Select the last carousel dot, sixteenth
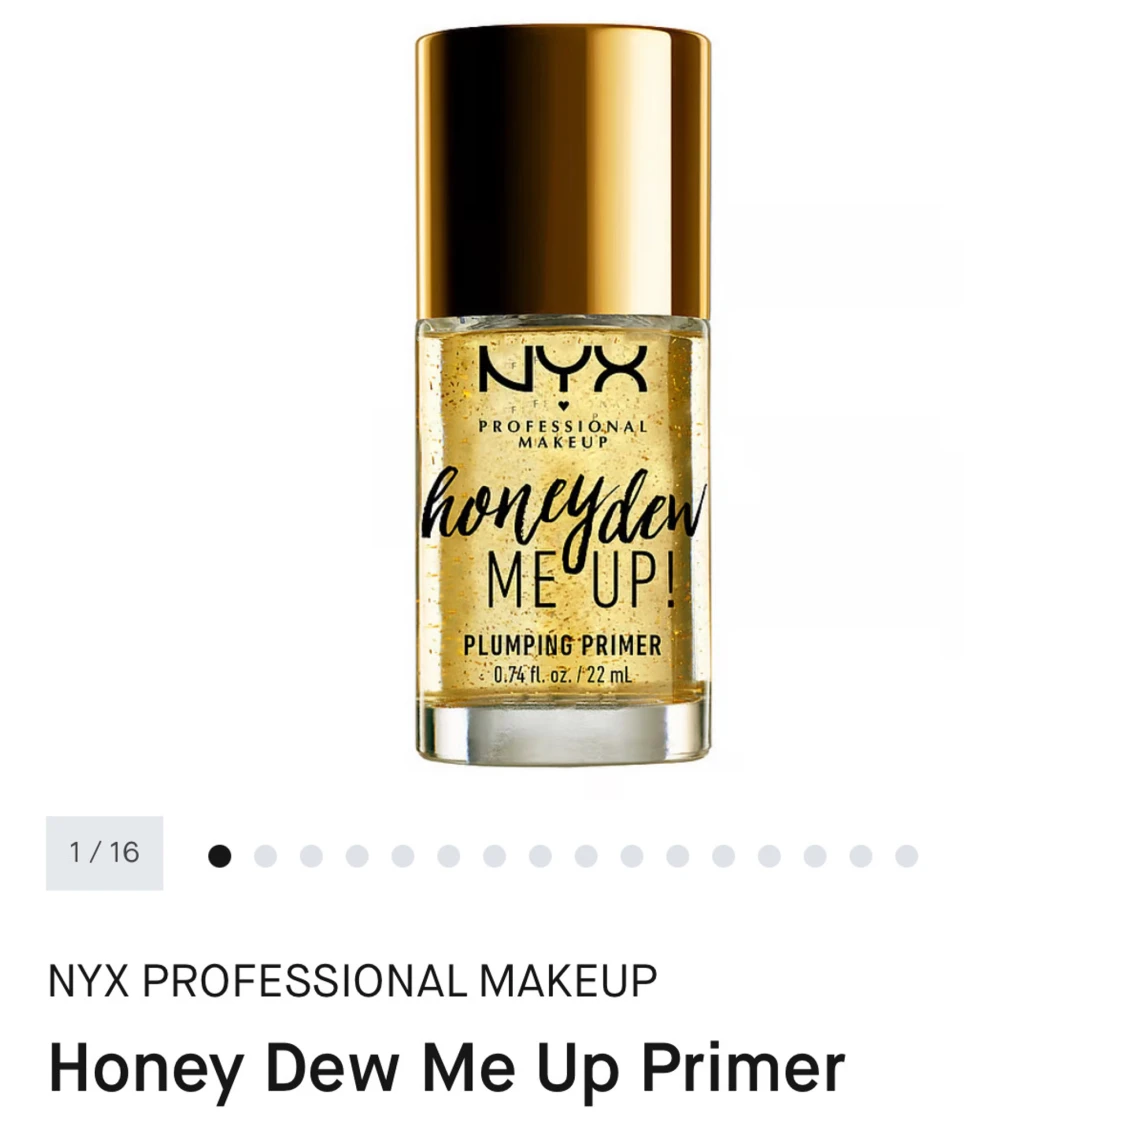Screen dimensions: 1125x1125 (x=907, y=856)
